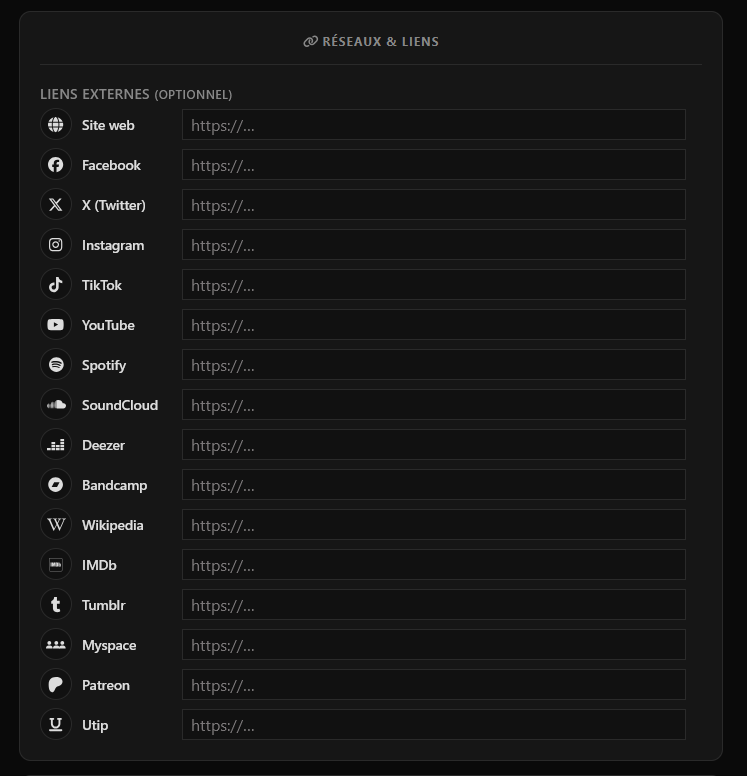Image resolution: width=747 pixels, height=776 pixels.
Task: Select the Patreon link input field
Action: click(x=434, y=684)
